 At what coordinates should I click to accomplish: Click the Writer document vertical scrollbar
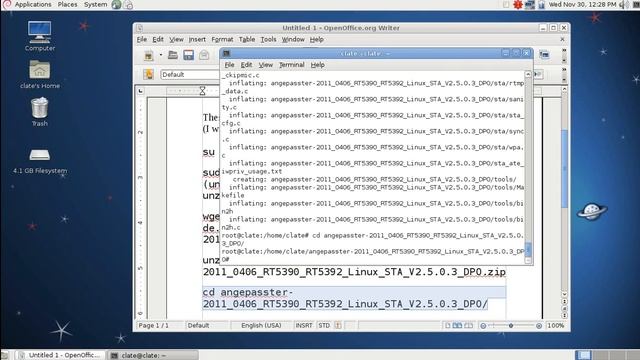pyautogui.click(x=564, y=168)
